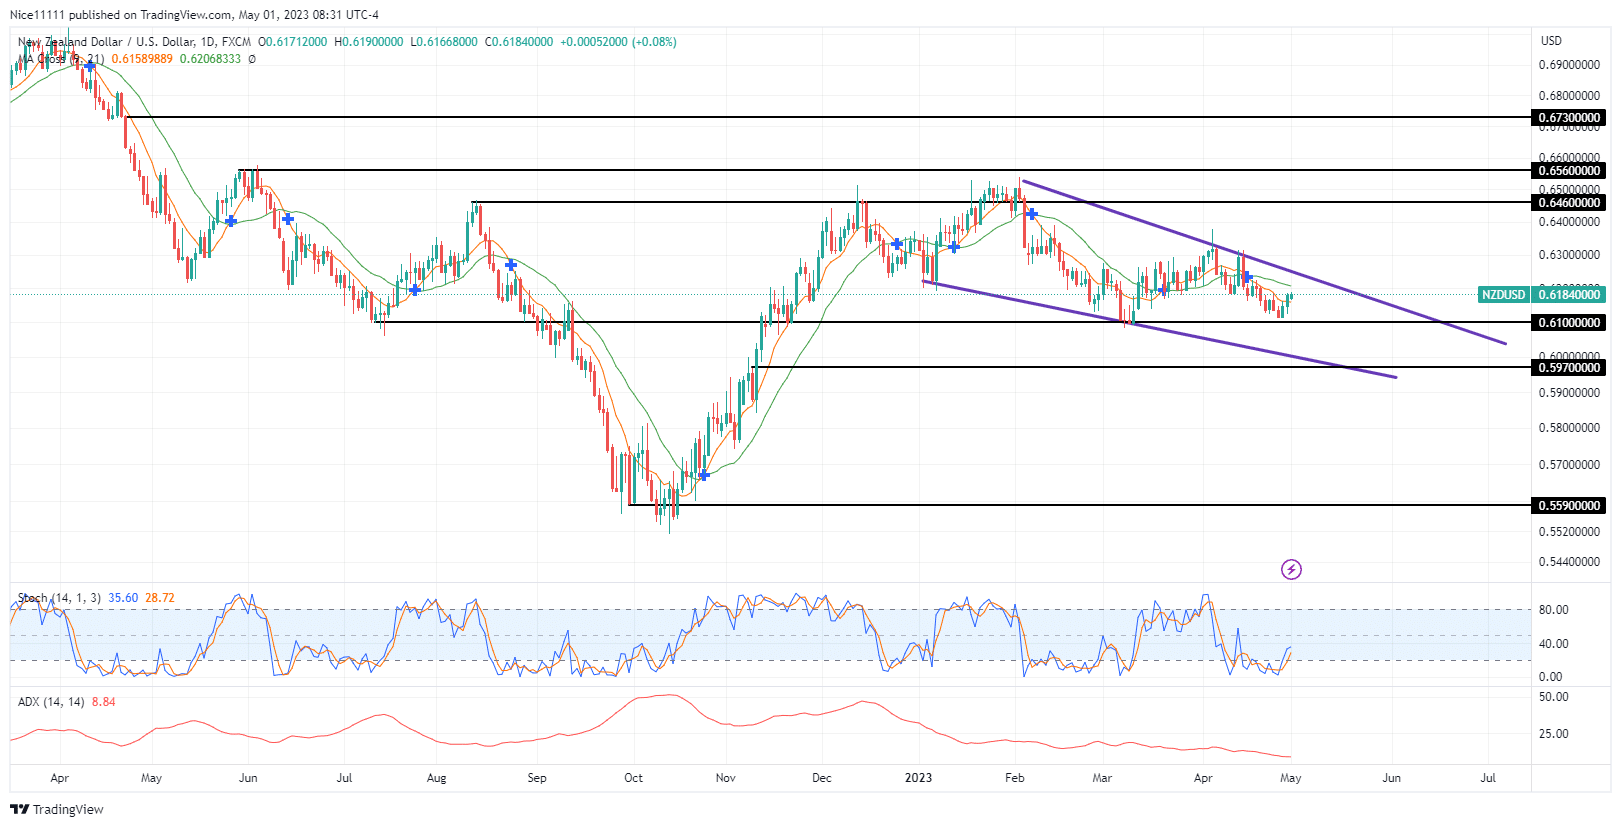Click the low price L0.61668000
The width and height of the screenshot is (1621, 827).
[444, 42]
